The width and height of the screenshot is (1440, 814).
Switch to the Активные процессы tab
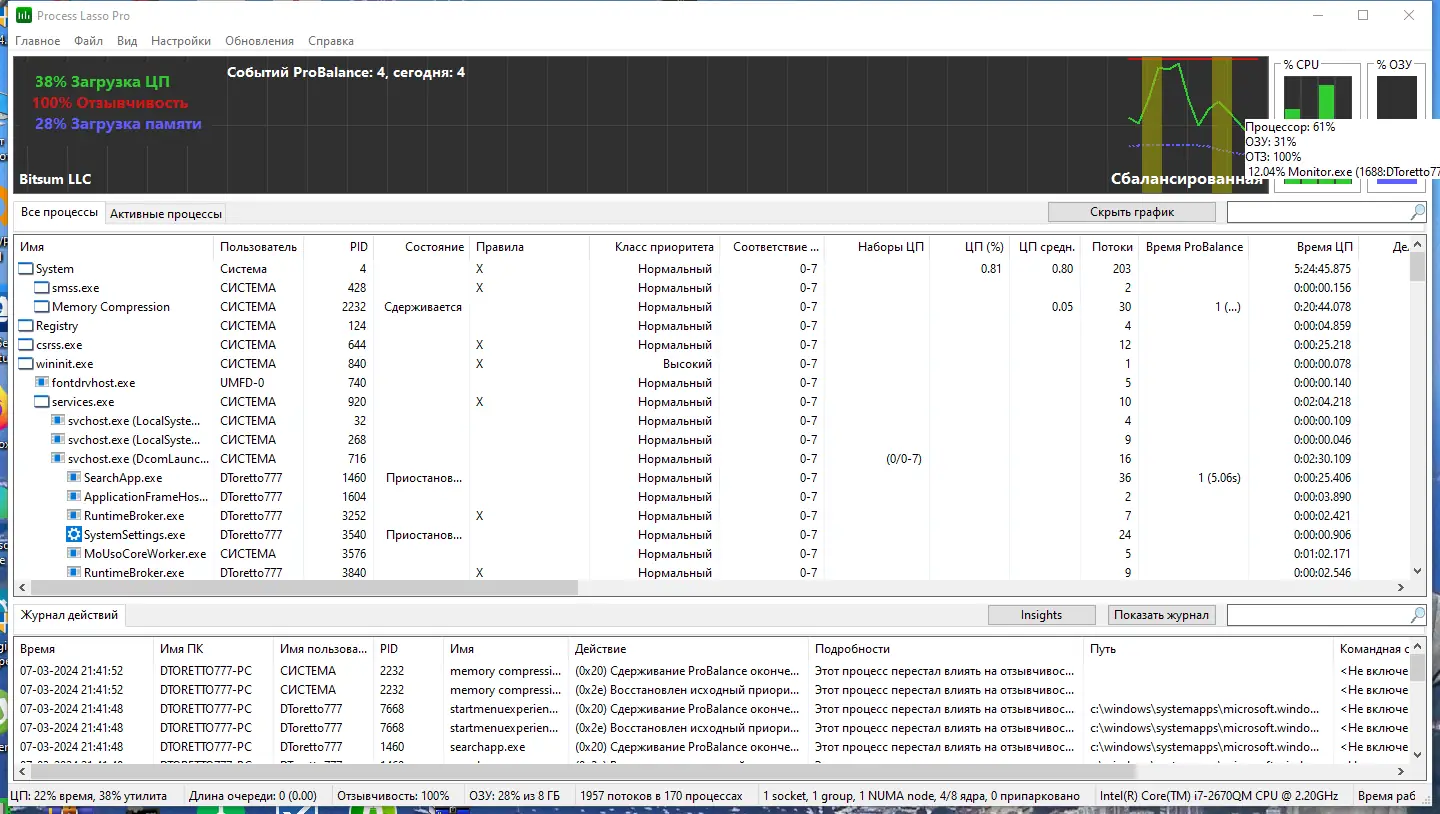pyautogui.click(x=166, y=214)
